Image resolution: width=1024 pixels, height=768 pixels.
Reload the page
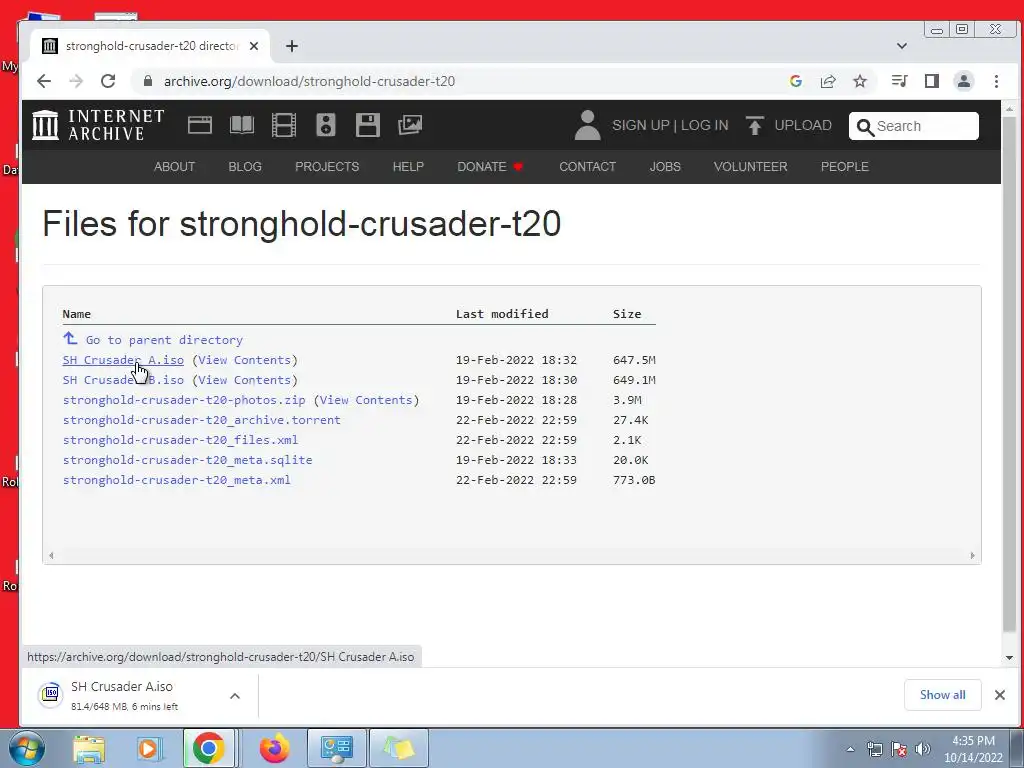pyautogui.click(x=108, y=81)
